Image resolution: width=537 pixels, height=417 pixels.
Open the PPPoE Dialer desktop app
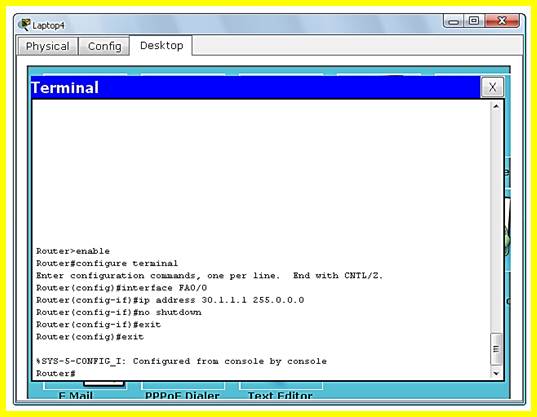click(182, 395)
